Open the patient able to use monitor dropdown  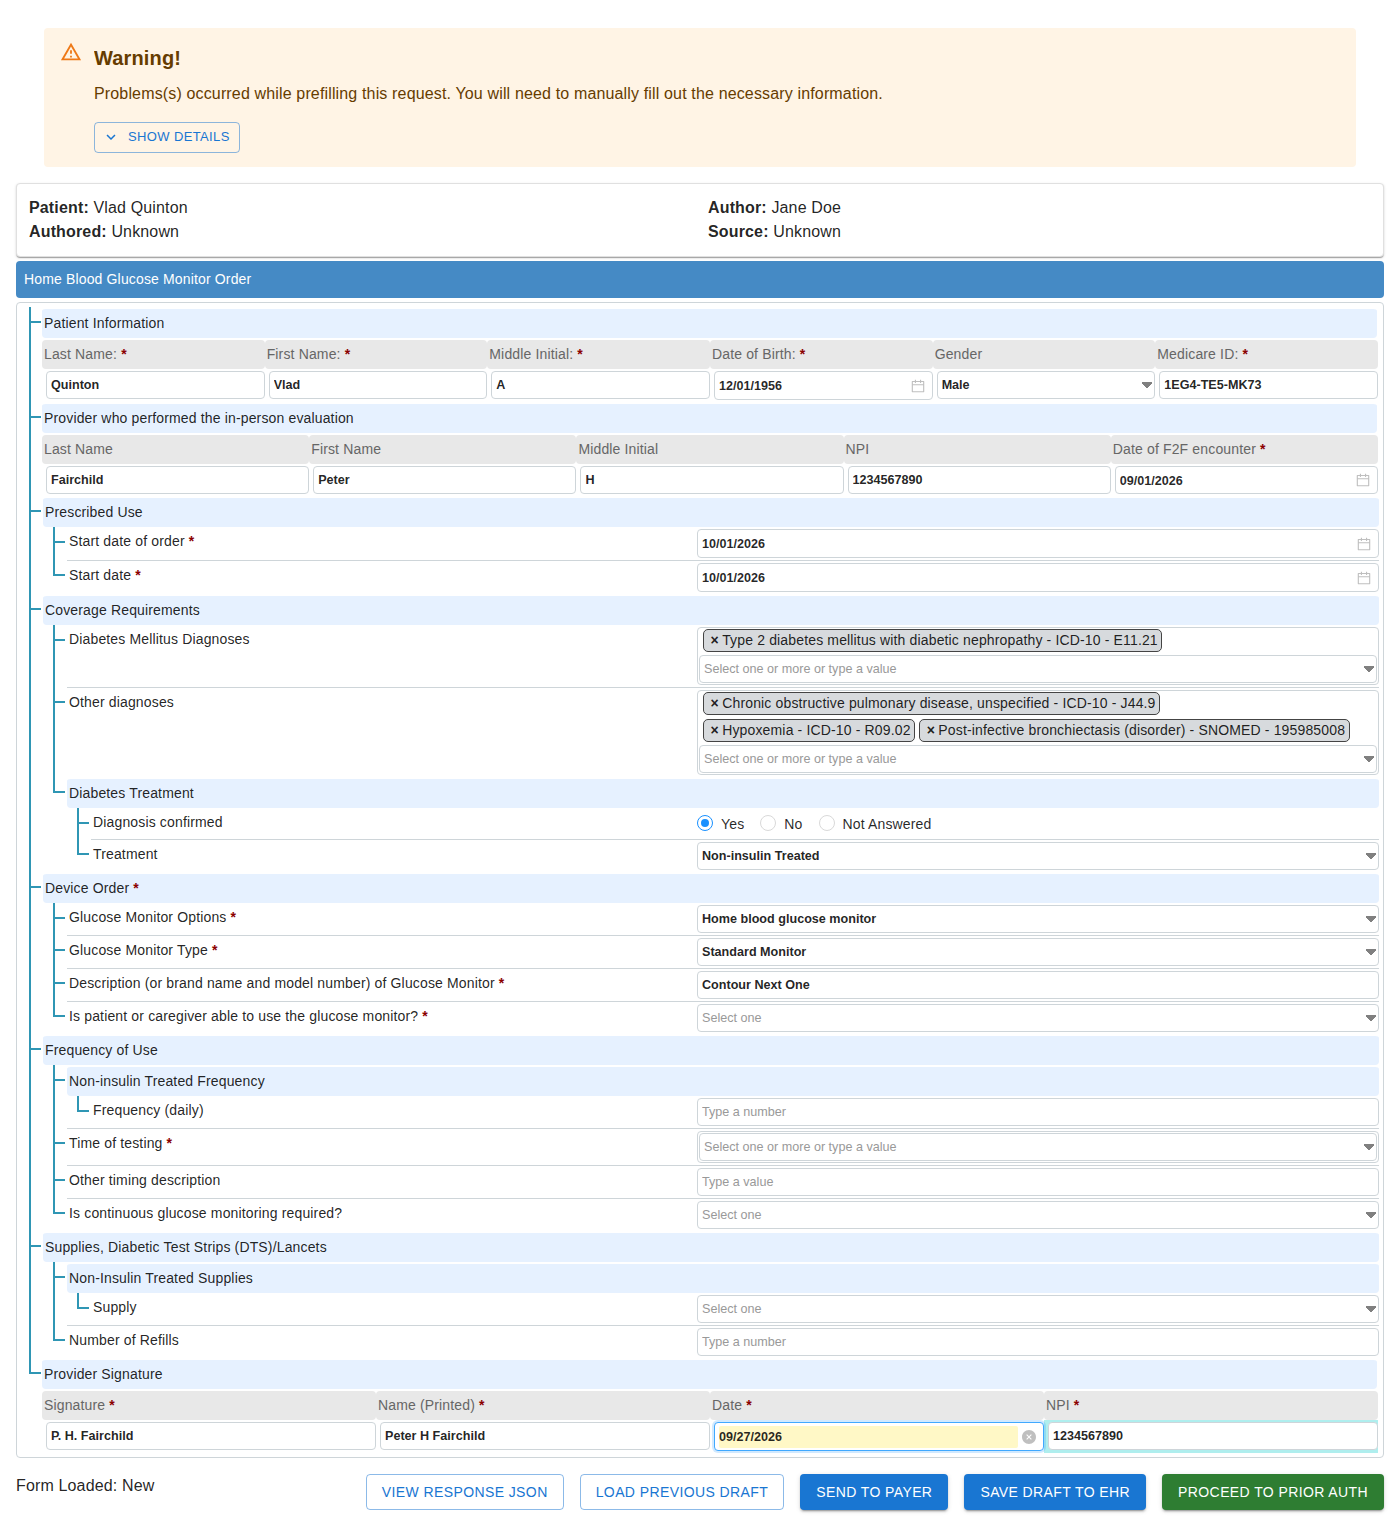(x=1038, y=1018)
